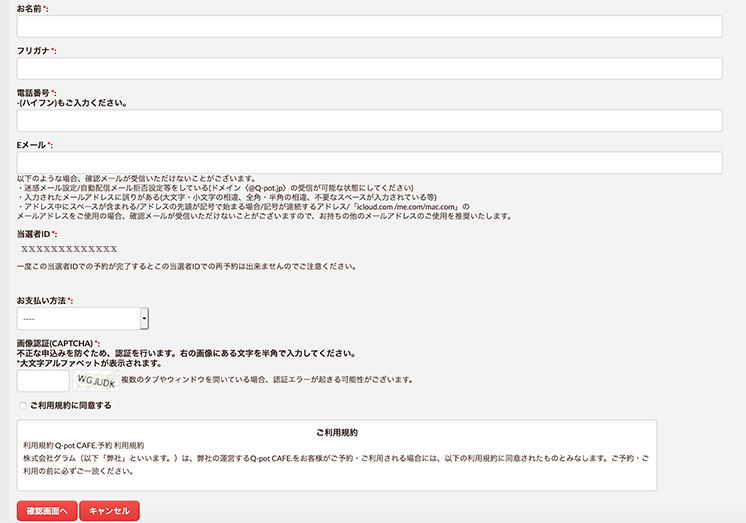
Task: Click the arrow button on payment select
Action: tap(144, 318)
